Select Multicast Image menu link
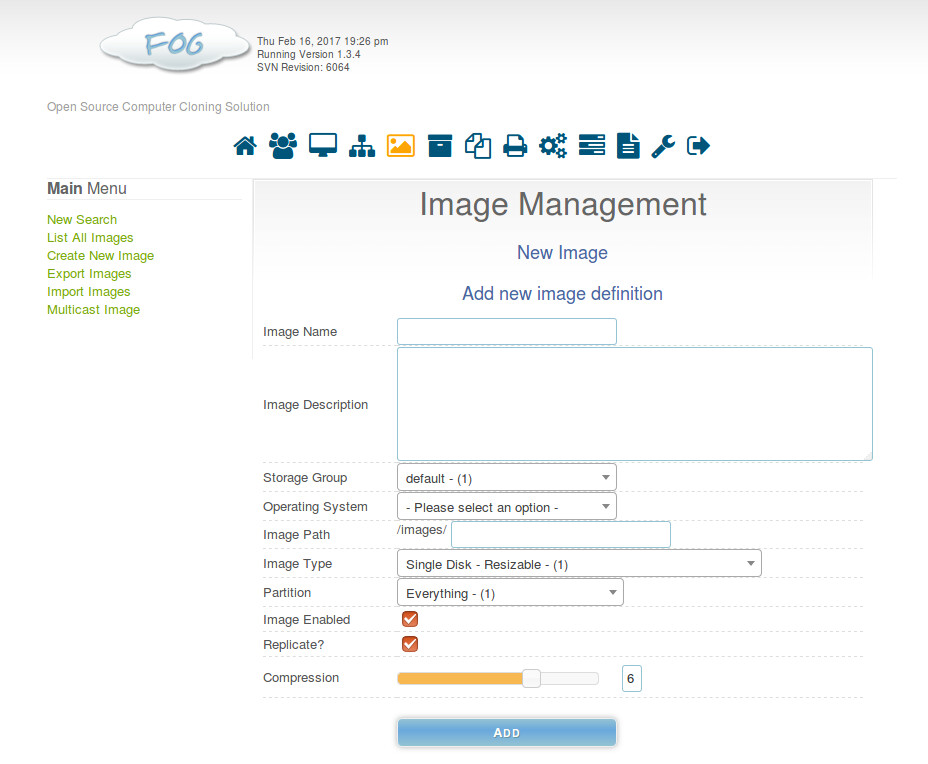The width and height of the screenshot is (928, 764). coord(94,310)
